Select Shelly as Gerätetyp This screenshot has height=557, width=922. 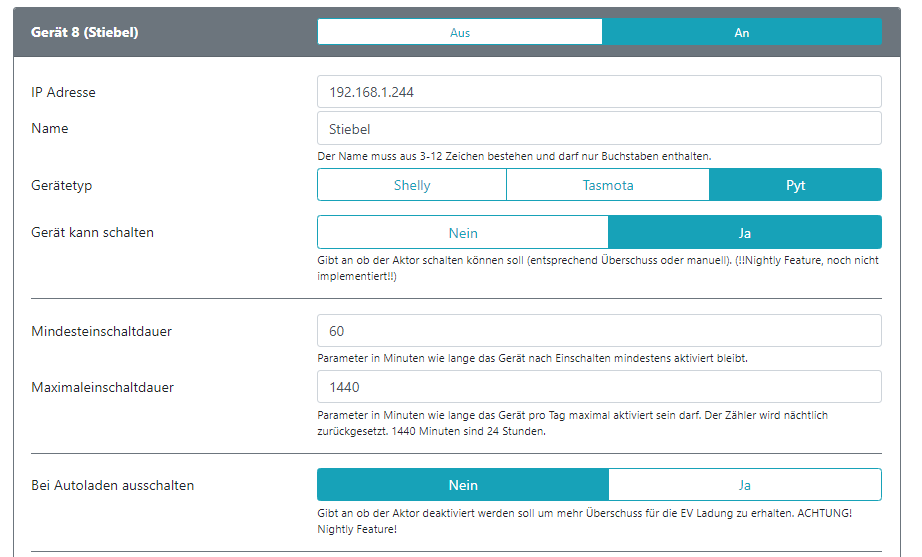[412, 185]
